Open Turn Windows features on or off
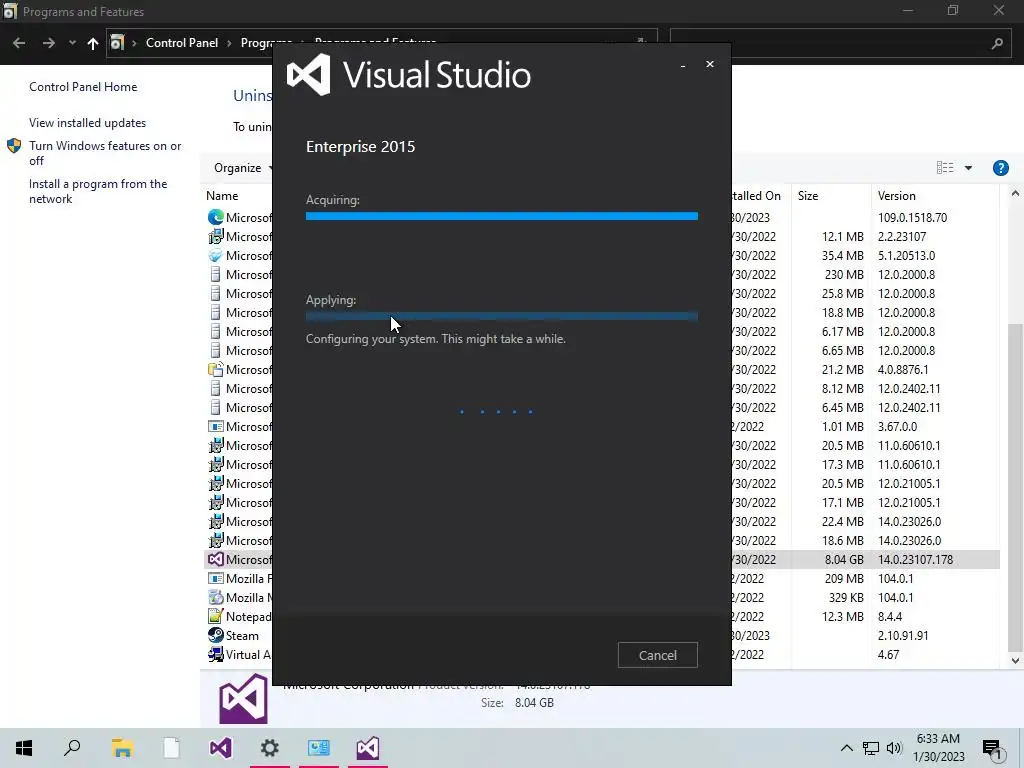The image size is (1024, 768). 104,153
